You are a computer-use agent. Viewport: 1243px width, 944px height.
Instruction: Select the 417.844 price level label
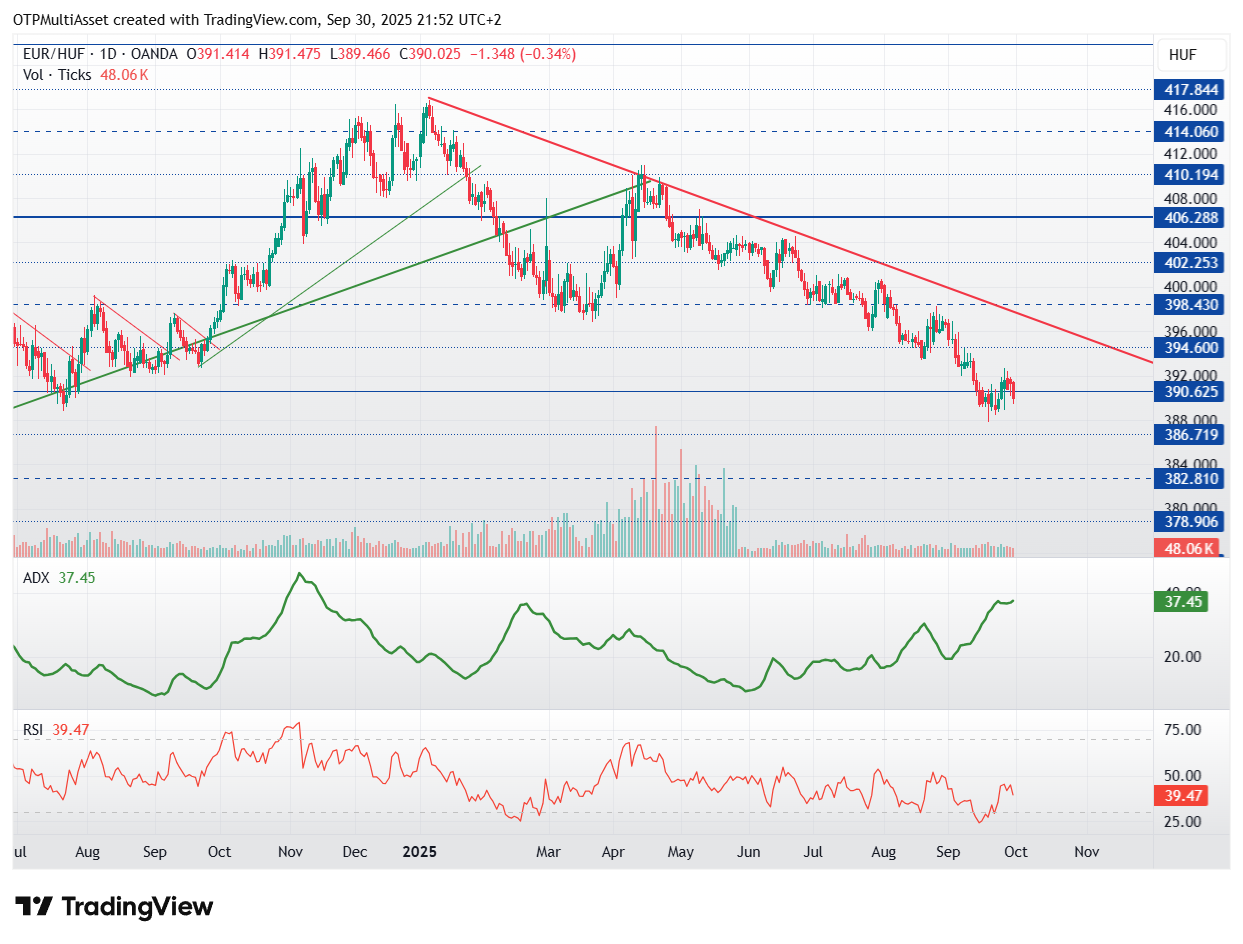pyautogui.click(x=1187, y=89)
